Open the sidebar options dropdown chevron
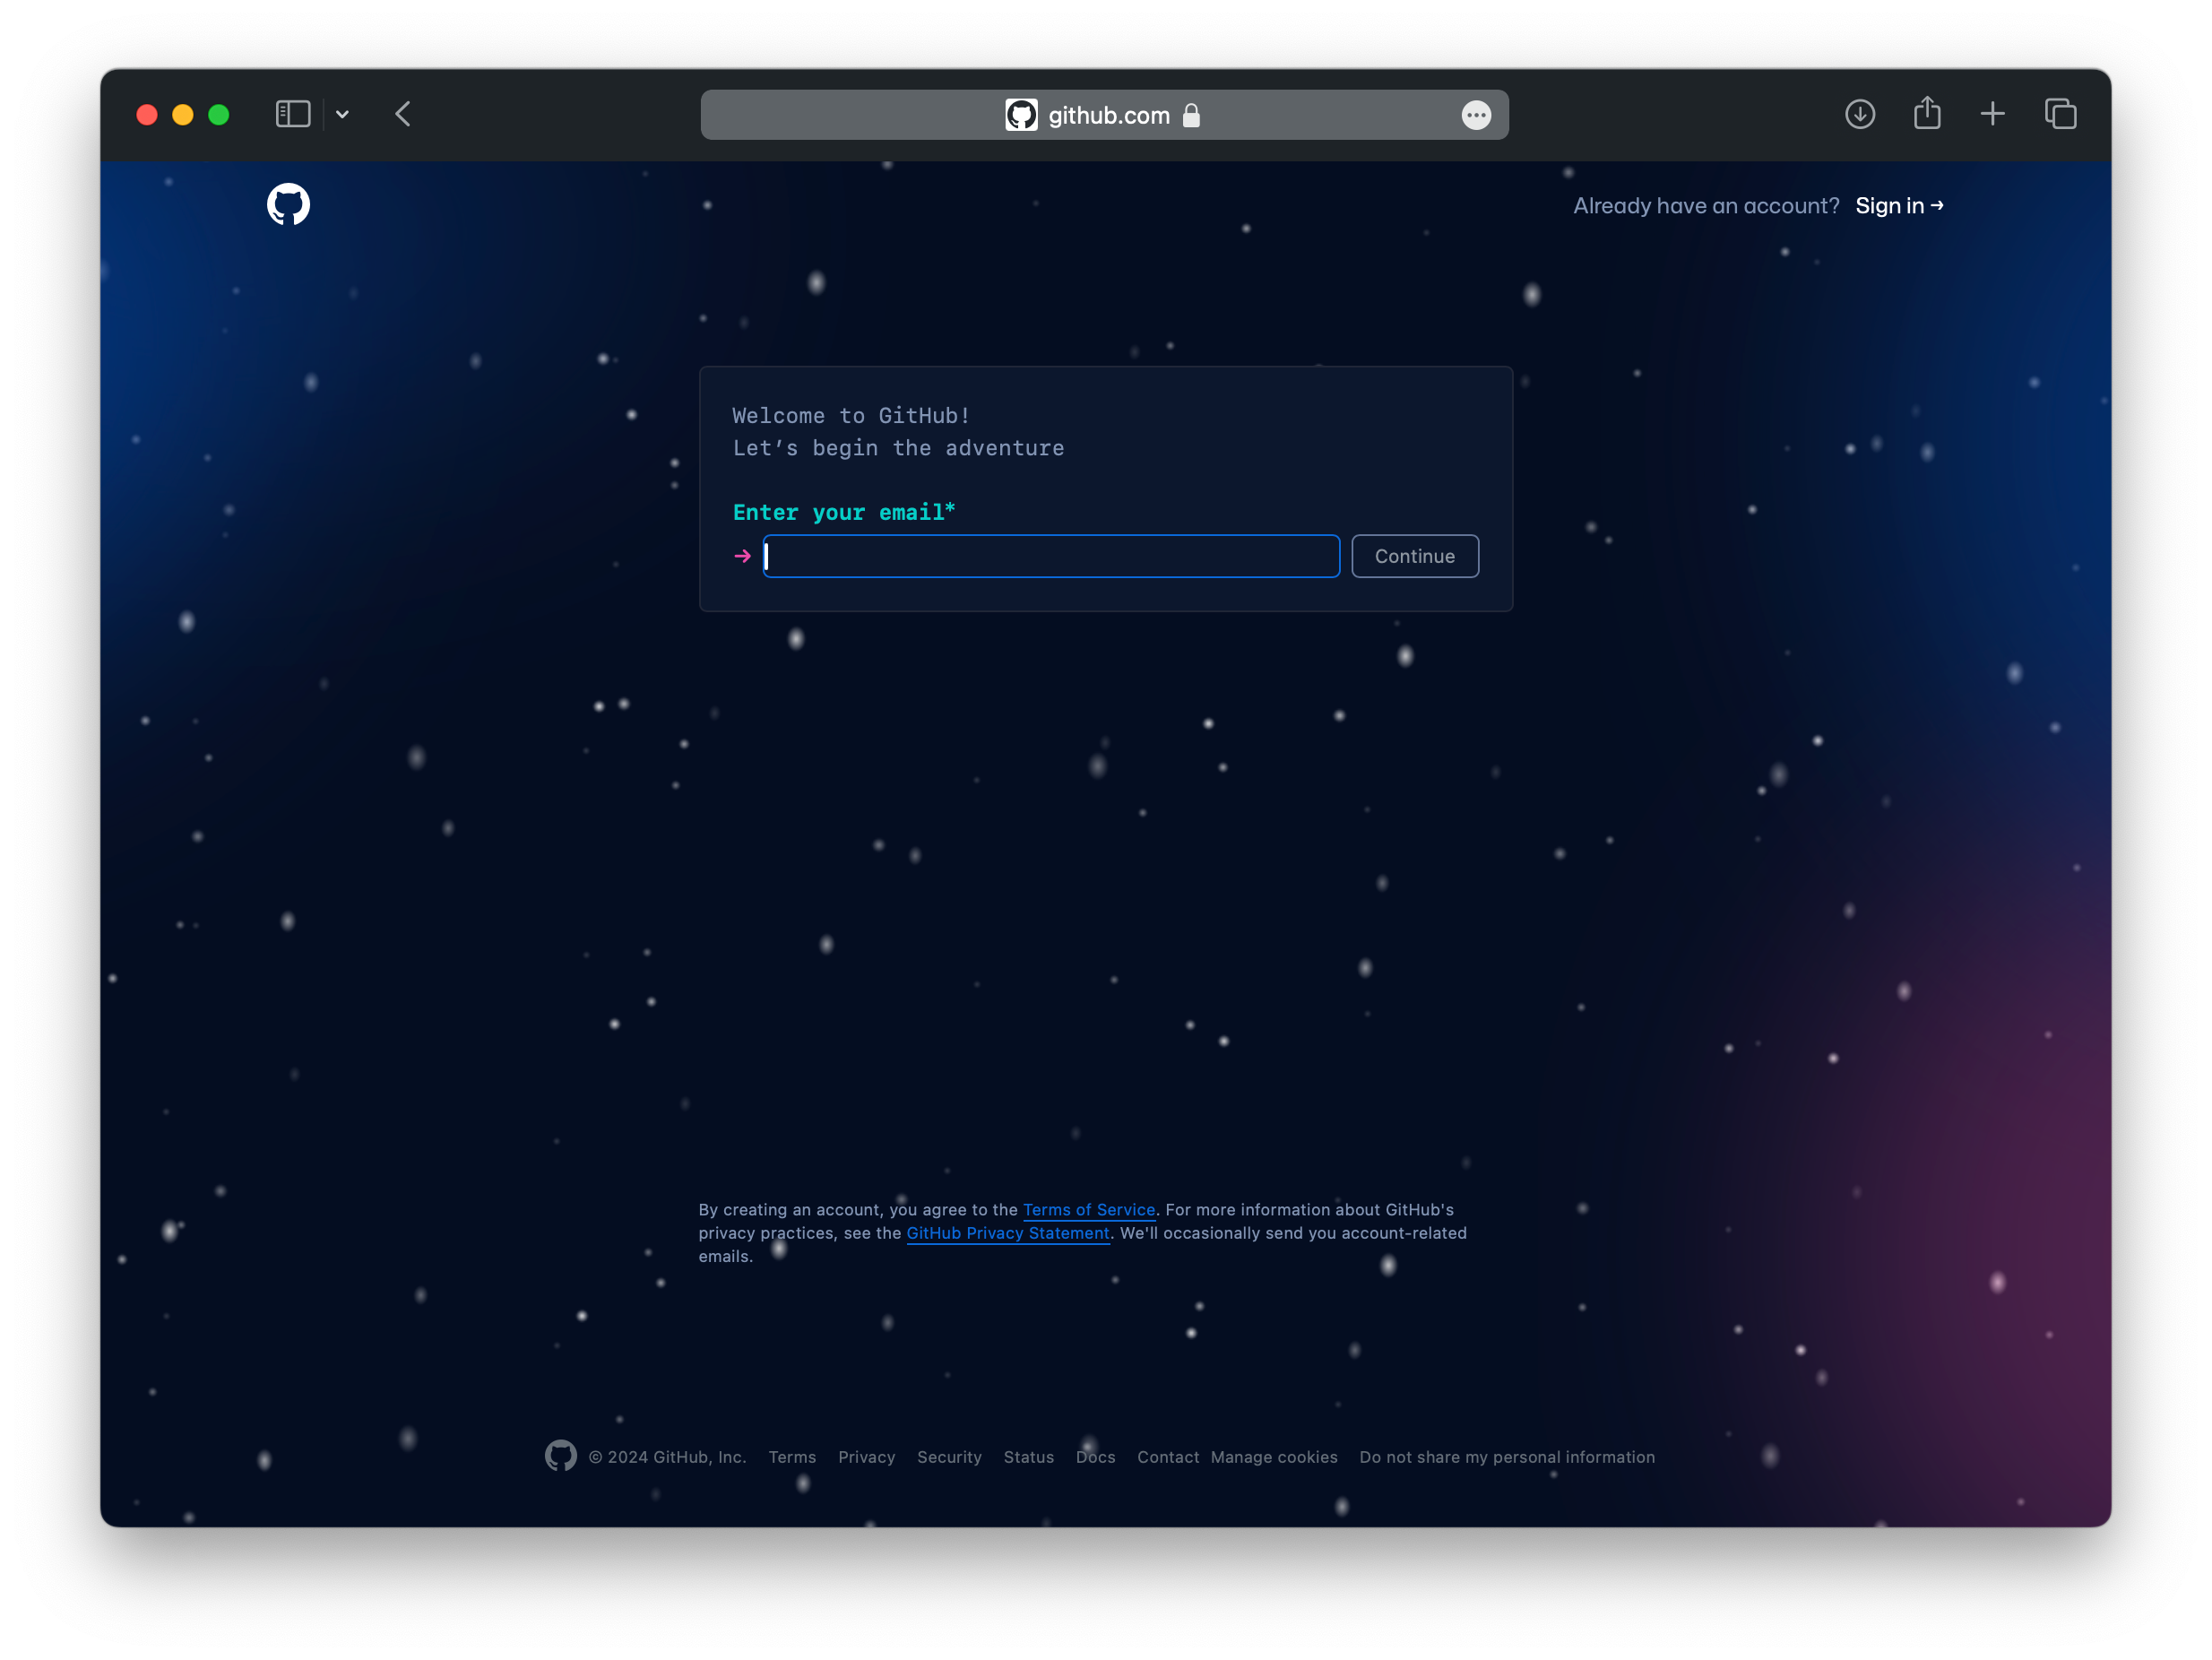 click(342, 115)
